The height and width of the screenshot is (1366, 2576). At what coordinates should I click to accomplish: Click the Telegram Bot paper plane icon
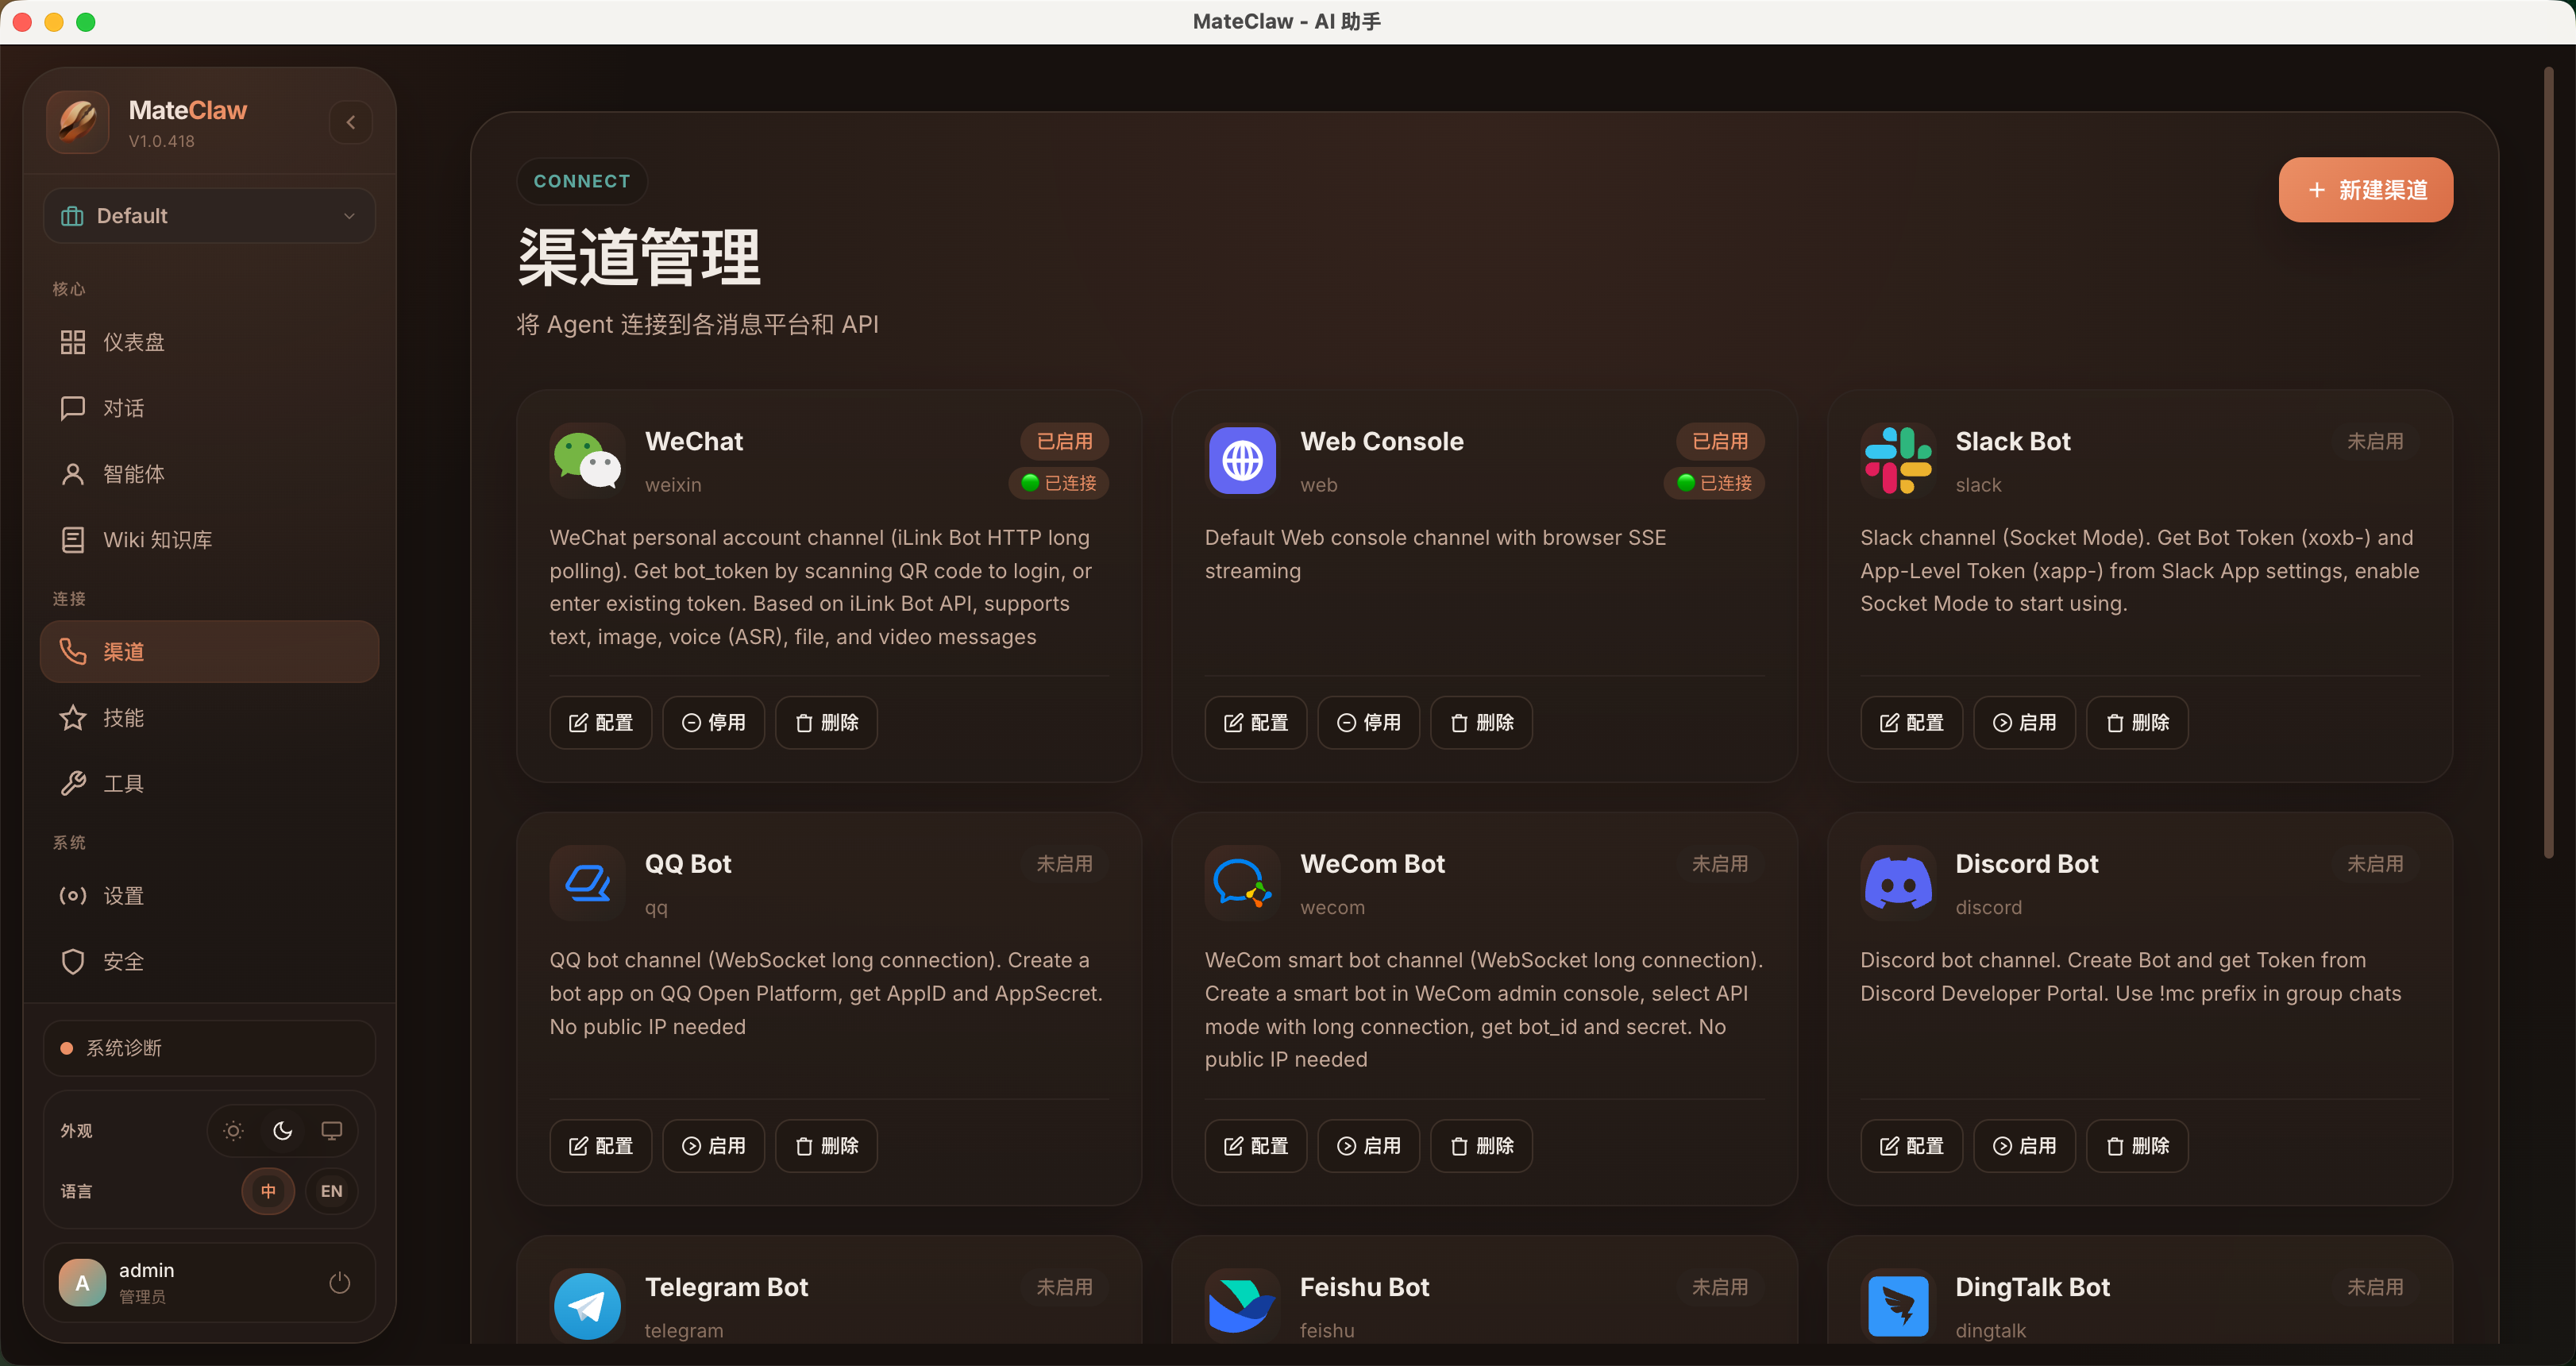pos(587,1305)
